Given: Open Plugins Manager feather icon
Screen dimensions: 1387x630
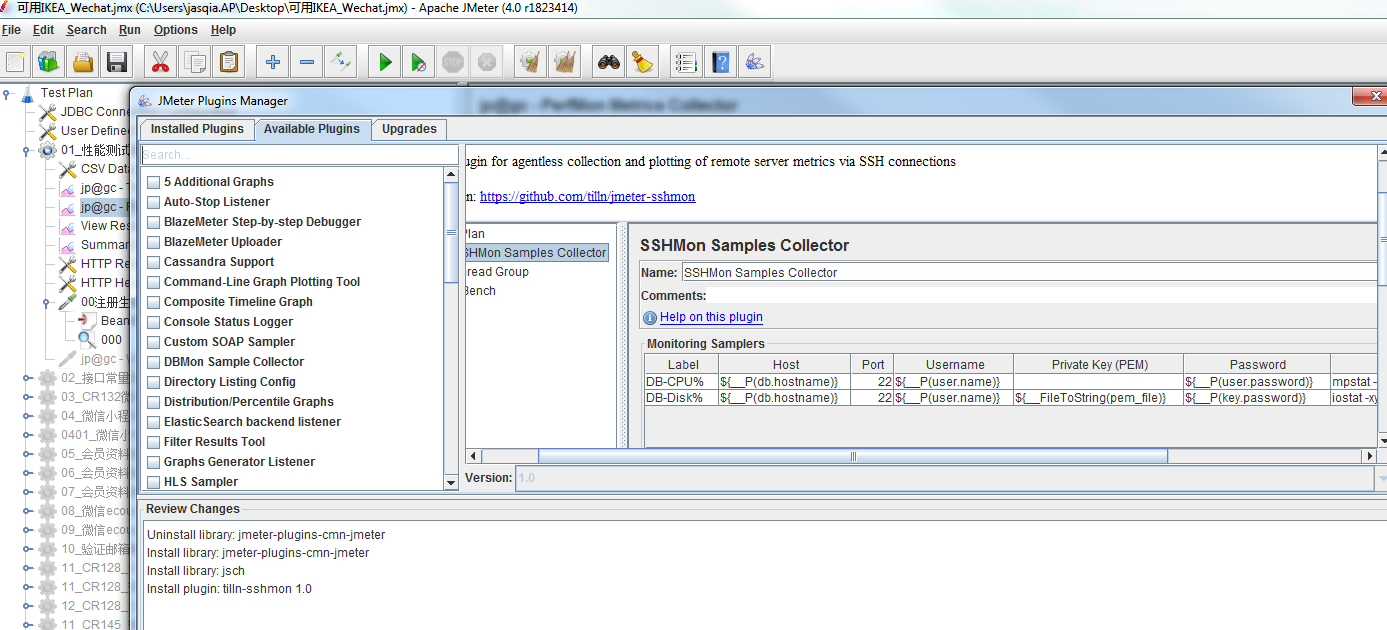Looking at the screenshot, I should tap(755, 62).
